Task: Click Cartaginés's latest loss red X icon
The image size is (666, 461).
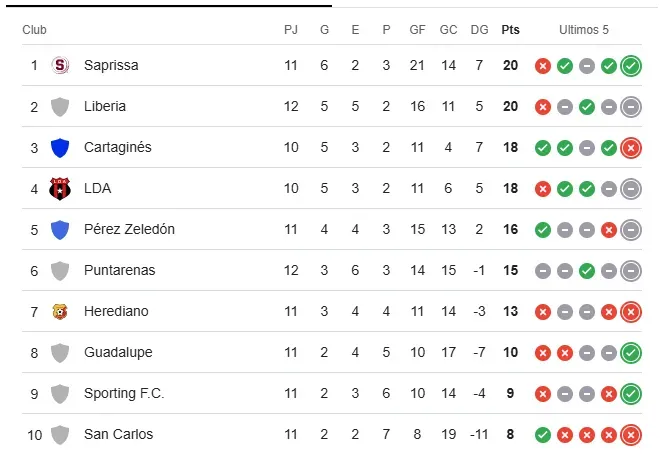Action: coord(630,148)
